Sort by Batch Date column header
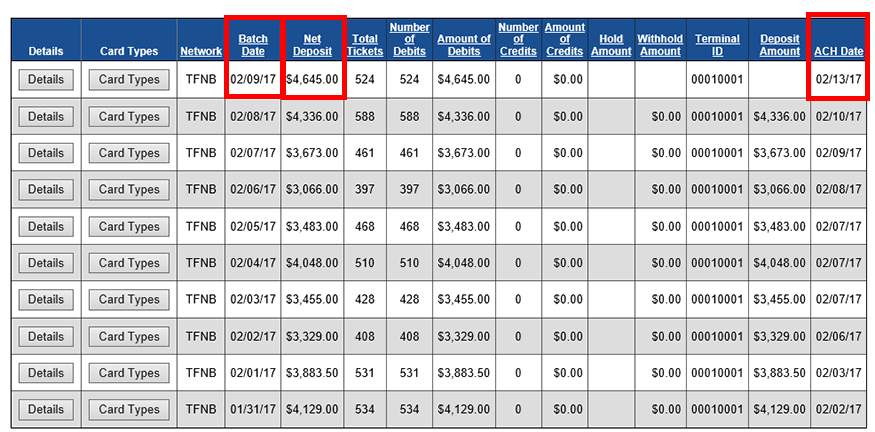Image resolution: width=875 pixels, height=432 pixels. pyautogui.click(x=253, y=45)
